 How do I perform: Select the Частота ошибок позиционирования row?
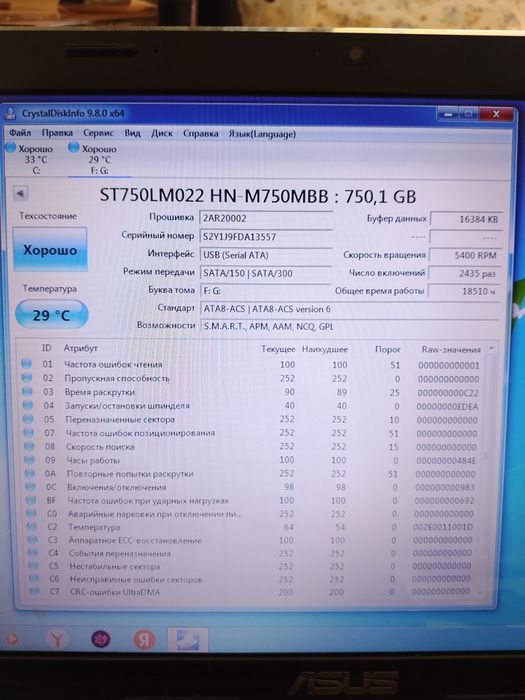click(x=251, y=433)
